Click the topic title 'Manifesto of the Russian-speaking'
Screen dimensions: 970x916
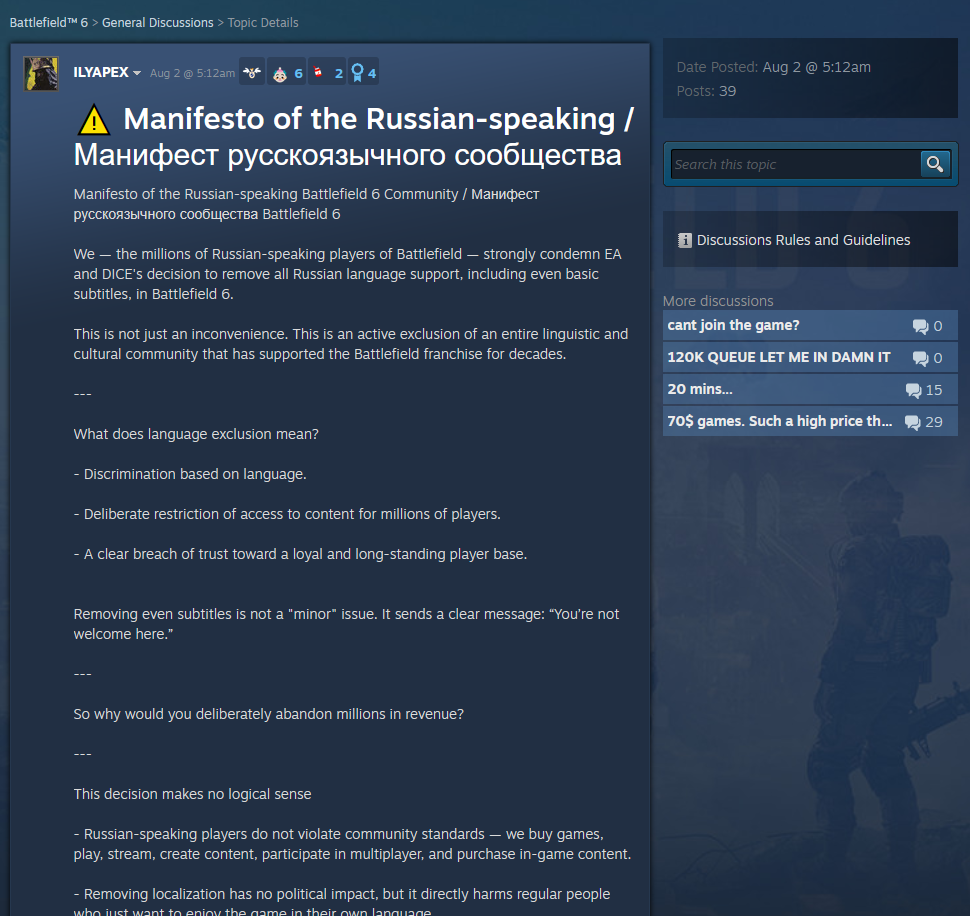[354, 136]
